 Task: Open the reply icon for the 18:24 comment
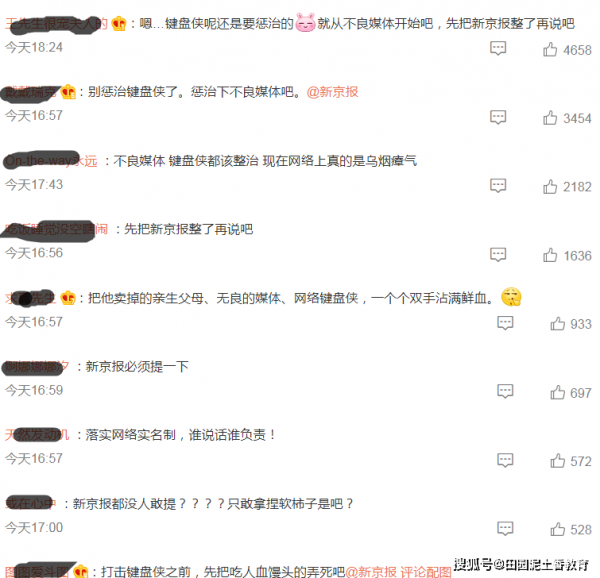point(498,49)
